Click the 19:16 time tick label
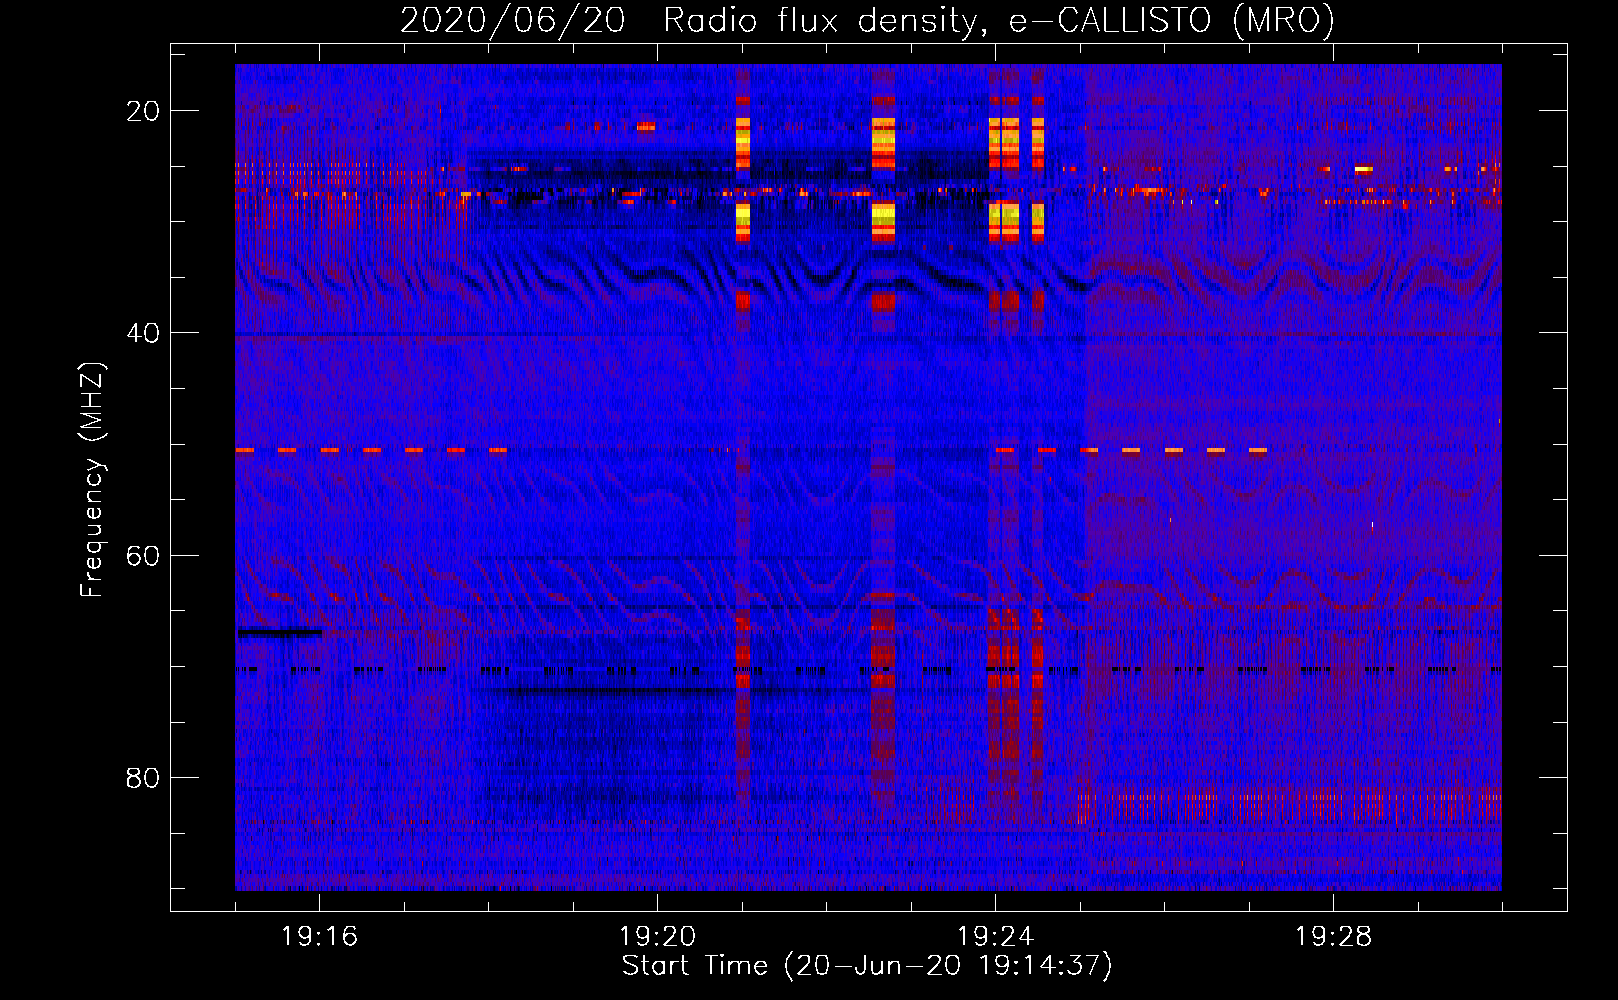This screenshot has height=1000, width=1618. [x=319, y=937]
